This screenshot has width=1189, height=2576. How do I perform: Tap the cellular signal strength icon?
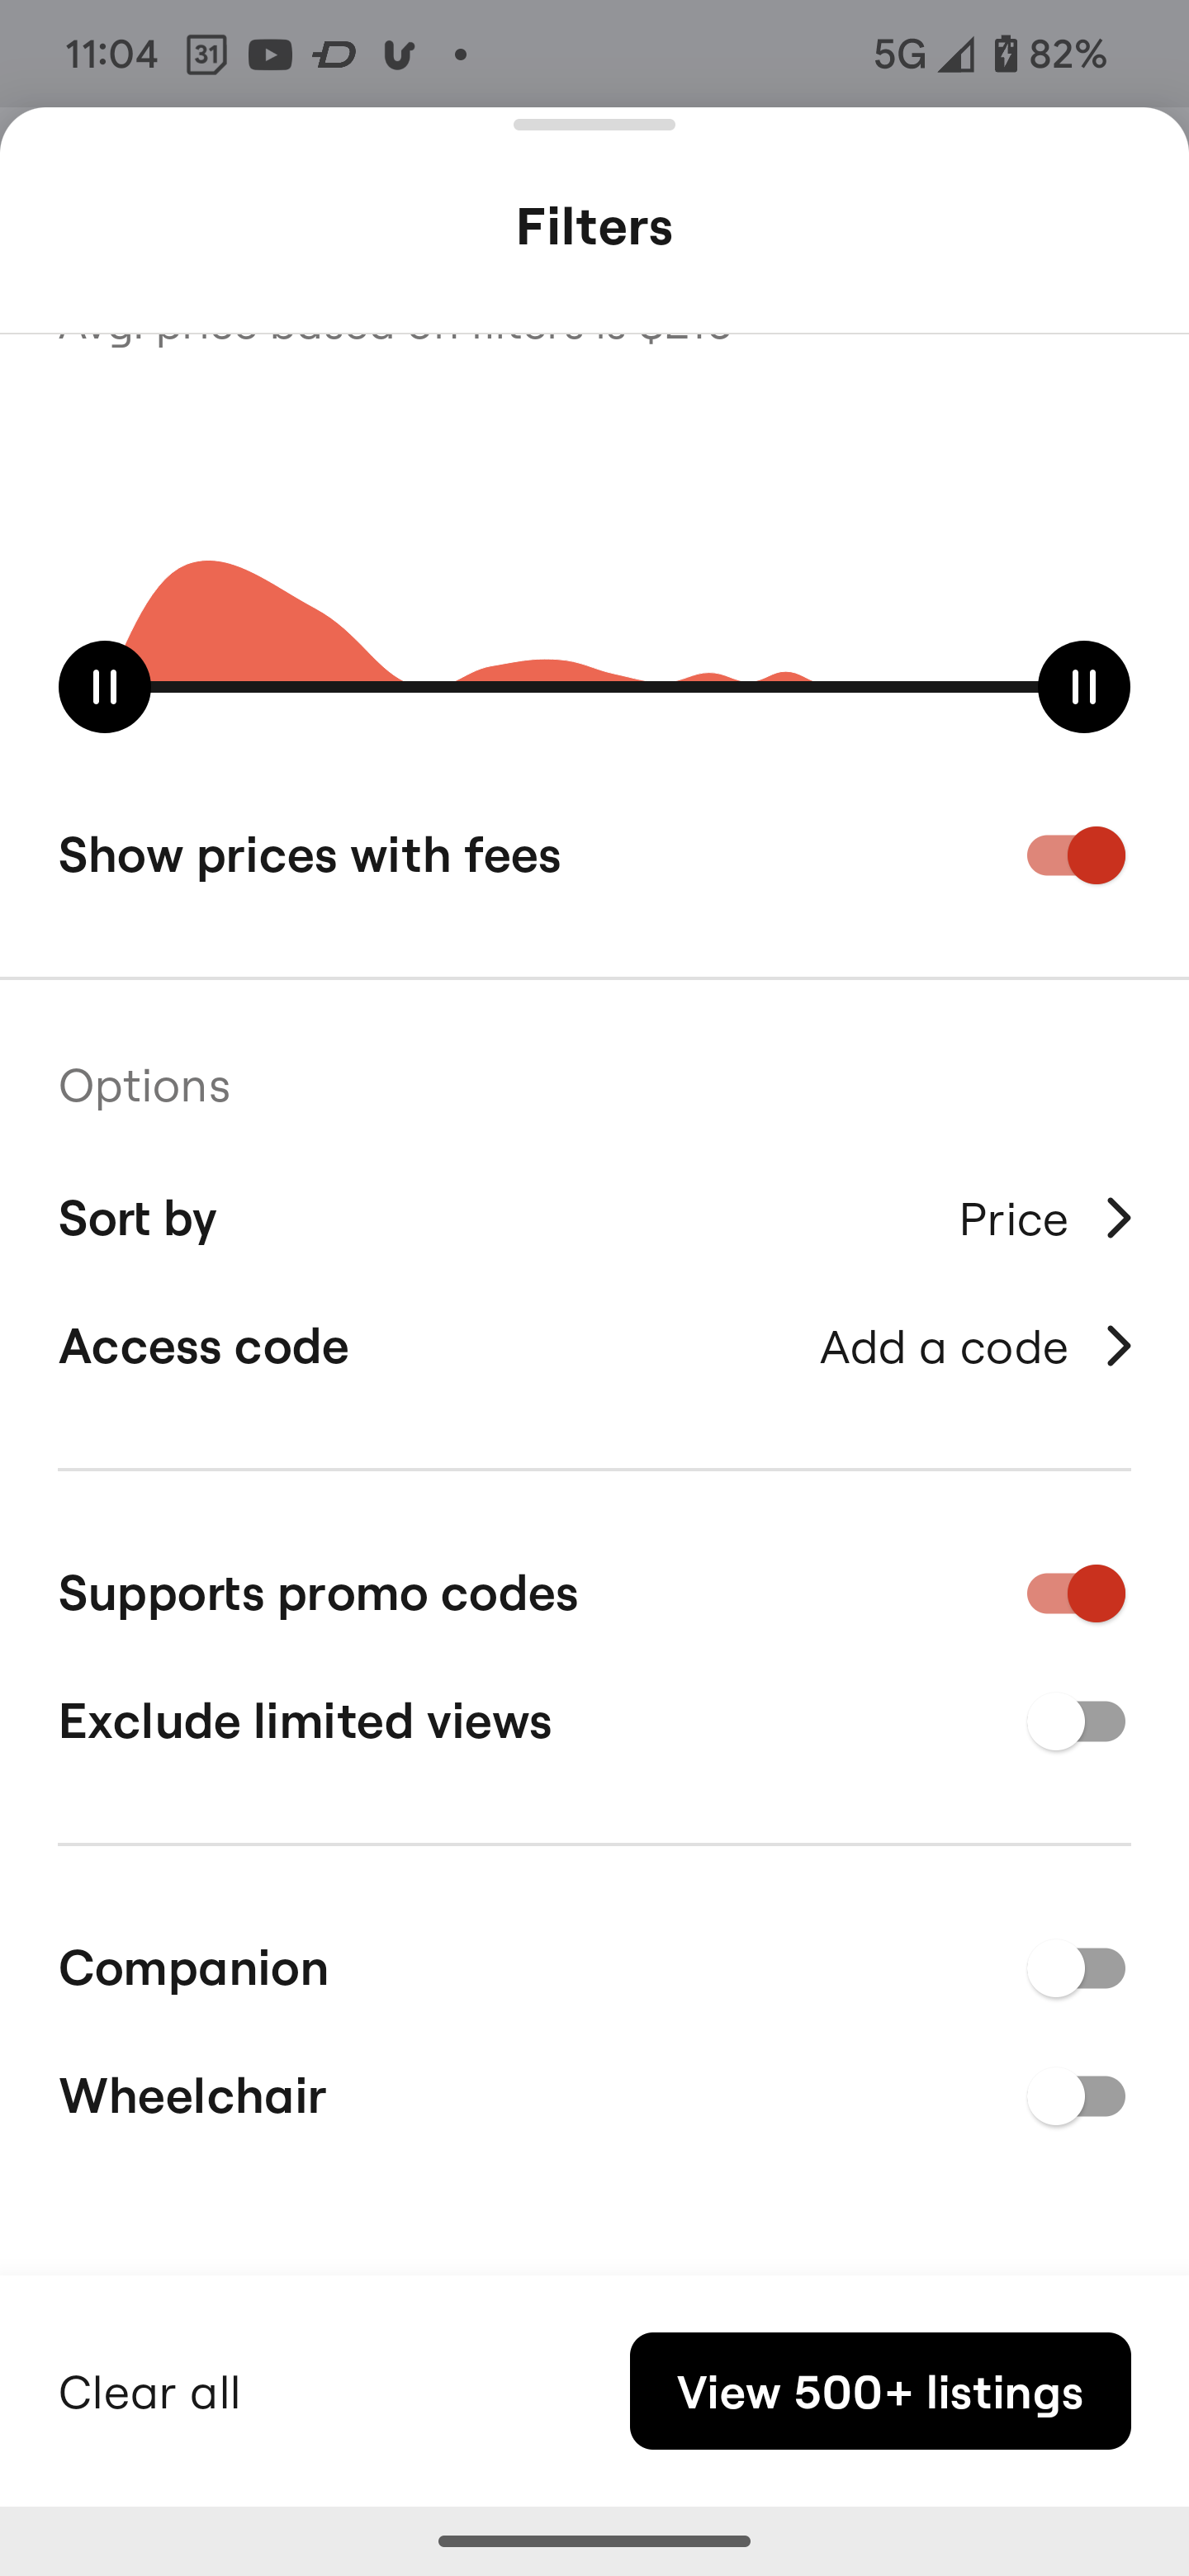pos(955,54)
